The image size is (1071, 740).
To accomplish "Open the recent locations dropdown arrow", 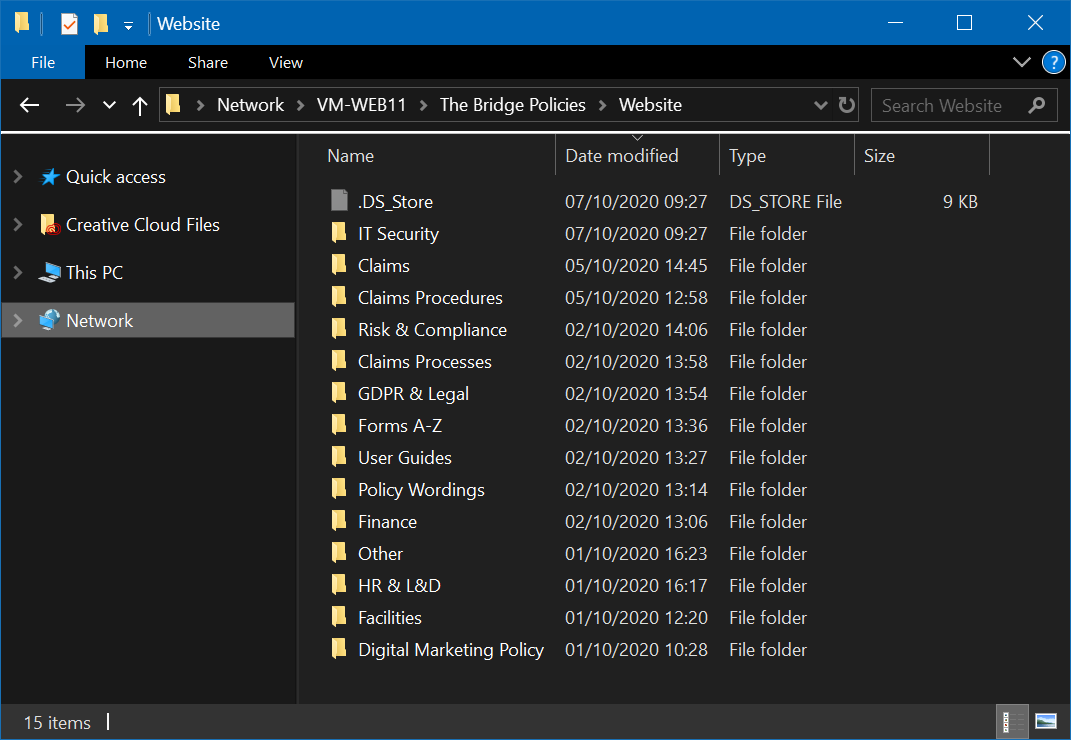I will (x=109, y=105).
